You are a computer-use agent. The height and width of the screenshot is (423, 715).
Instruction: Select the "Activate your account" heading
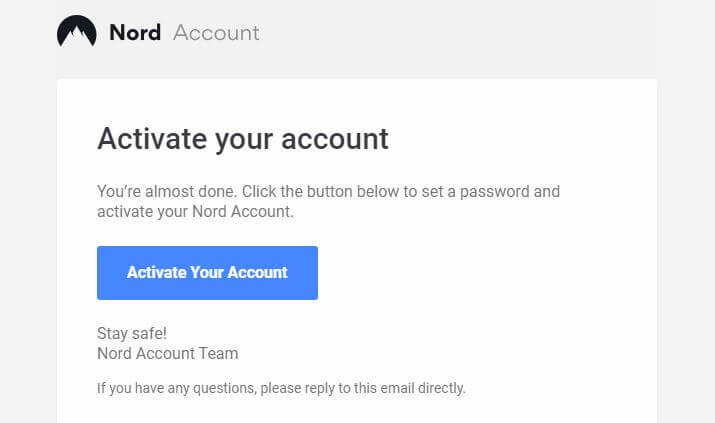coord(243,139)
